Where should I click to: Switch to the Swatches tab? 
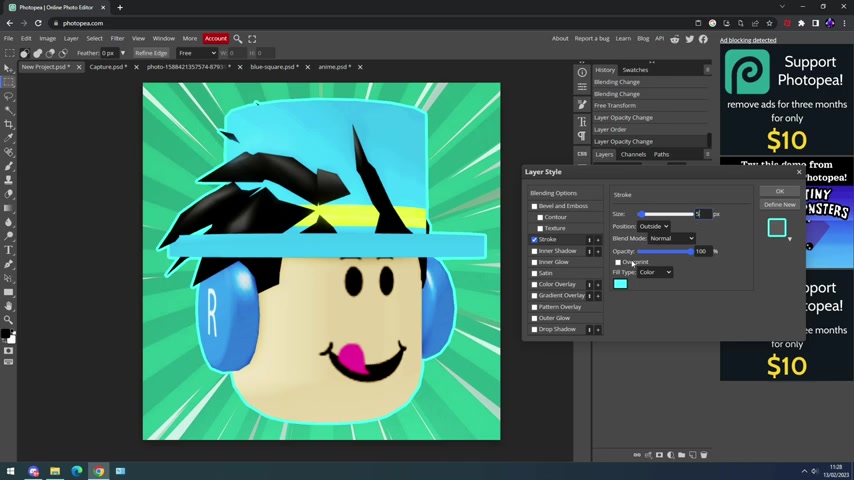(635, 70)
